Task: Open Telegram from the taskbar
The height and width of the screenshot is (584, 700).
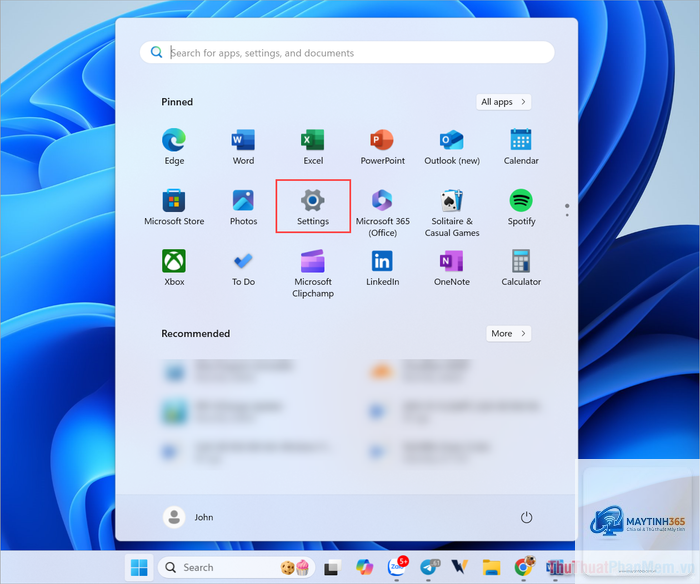Action: tap(429, 567)
